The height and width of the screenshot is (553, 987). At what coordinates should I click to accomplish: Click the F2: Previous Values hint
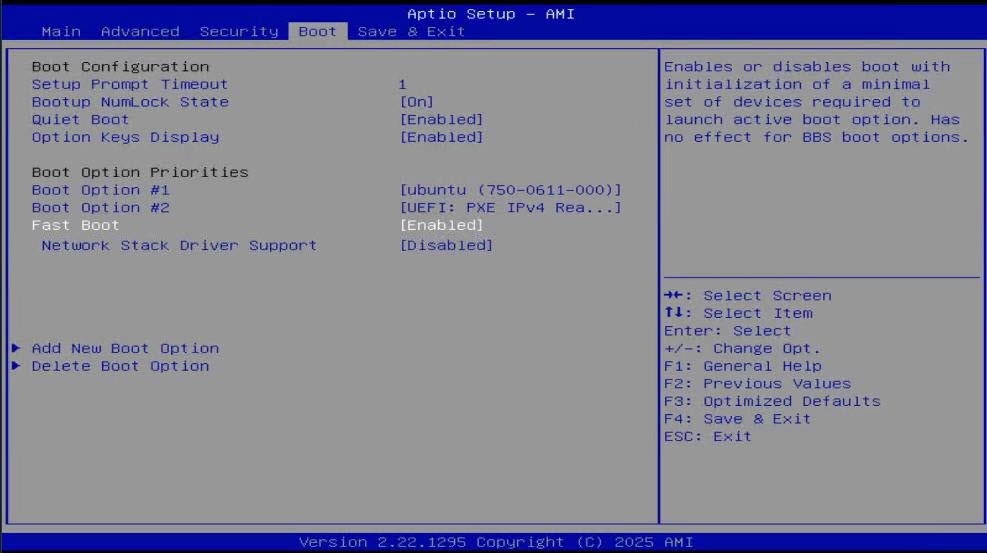tap(757, 384)
